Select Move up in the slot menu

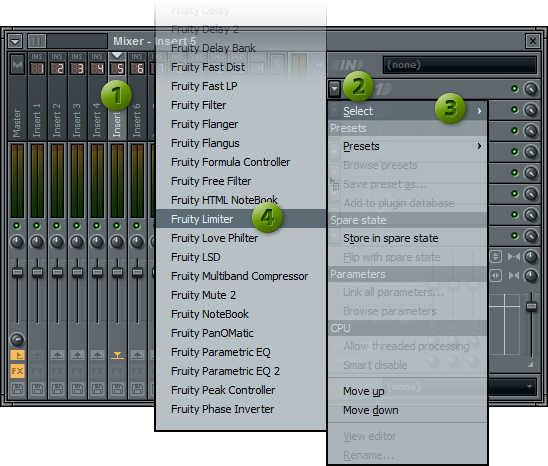(407, 391)
